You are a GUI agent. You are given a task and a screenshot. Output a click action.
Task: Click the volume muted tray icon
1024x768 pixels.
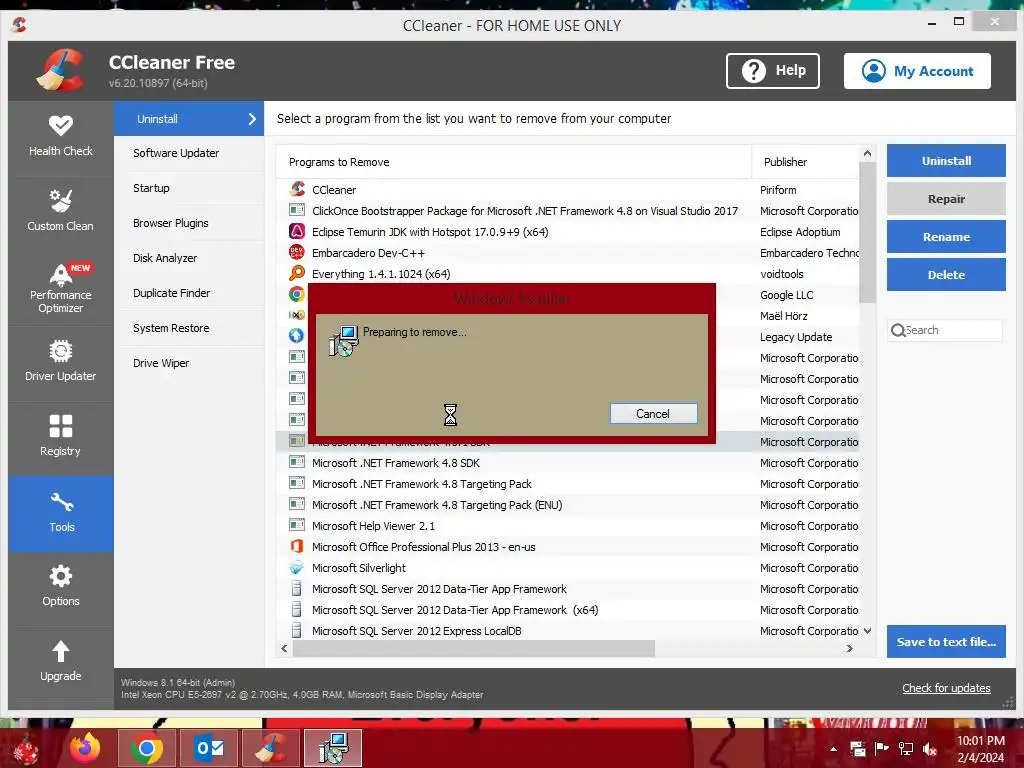(929, 749)
